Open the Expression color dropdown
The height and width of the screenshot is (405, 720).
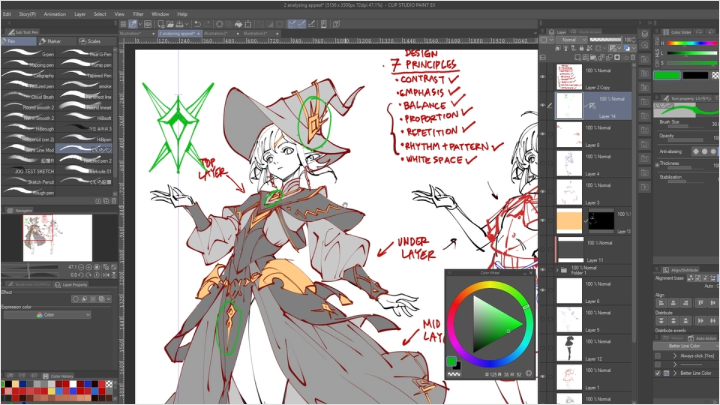[47, 315]
